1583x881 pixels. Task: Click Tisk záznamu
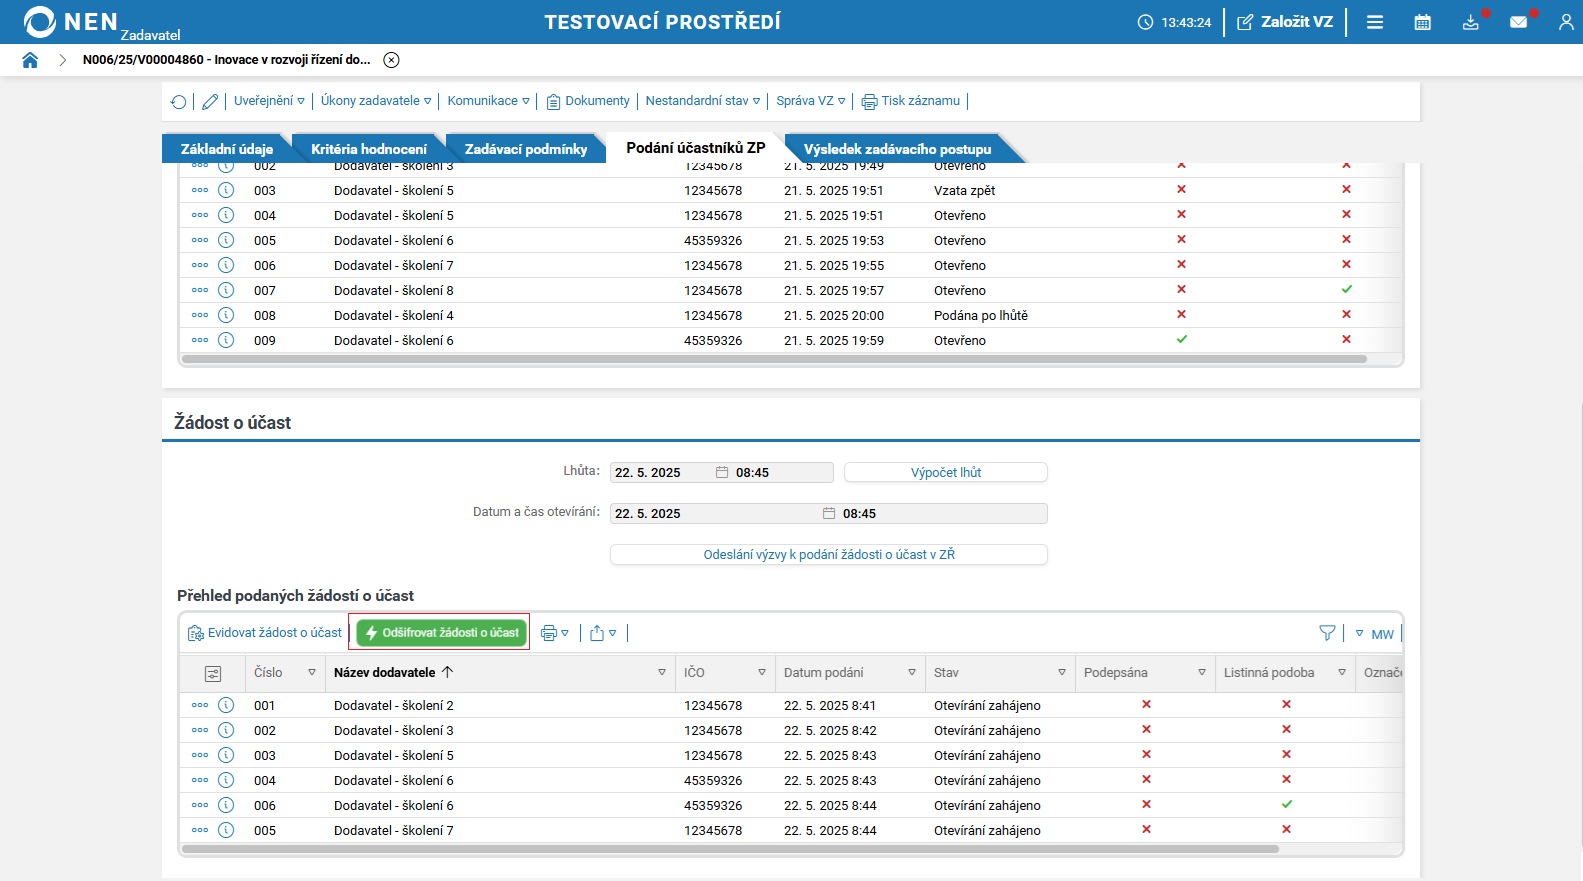click(911, 101)
